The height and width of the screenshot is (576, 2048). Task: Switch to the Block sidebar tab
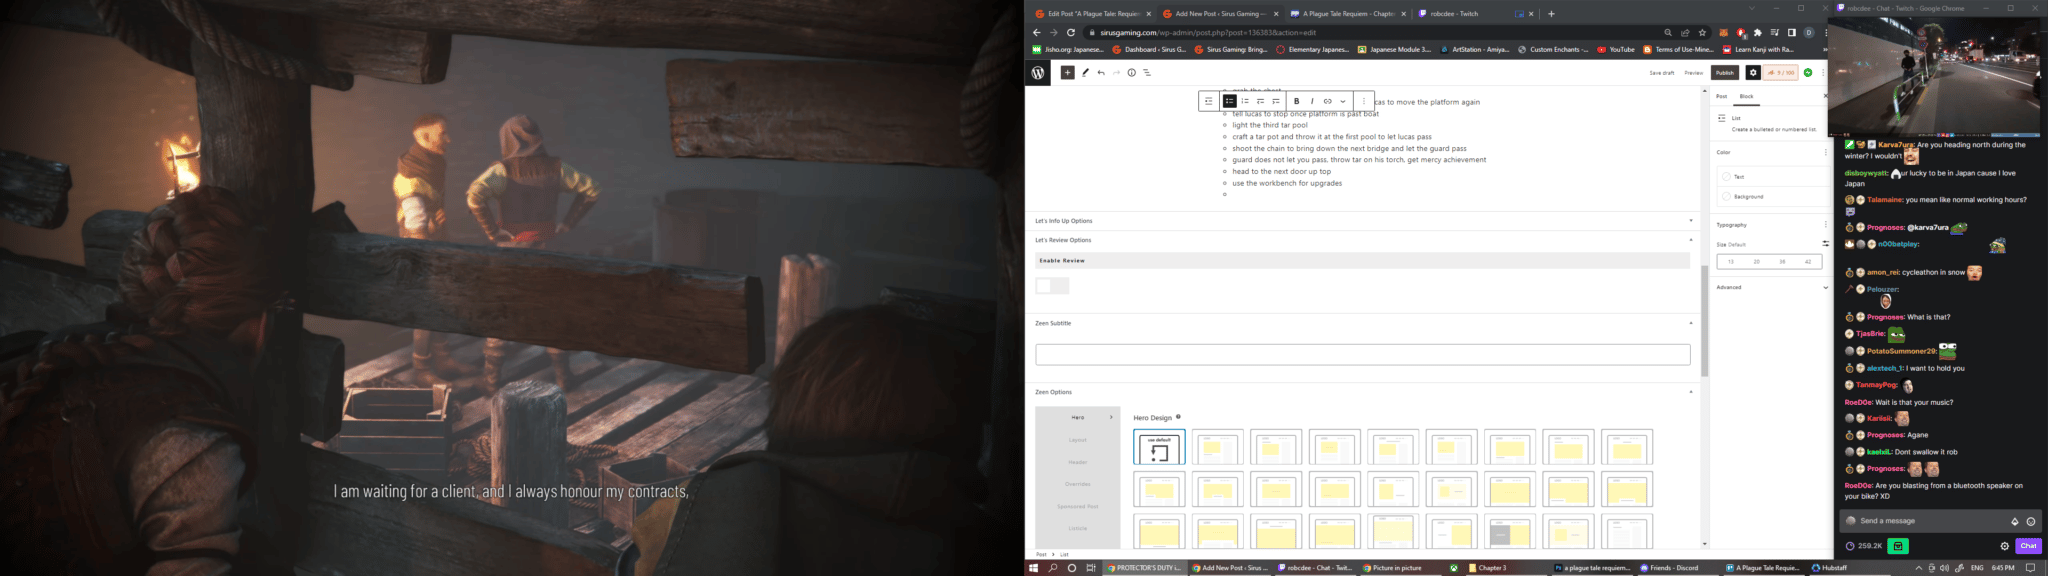click(1746, 96)
